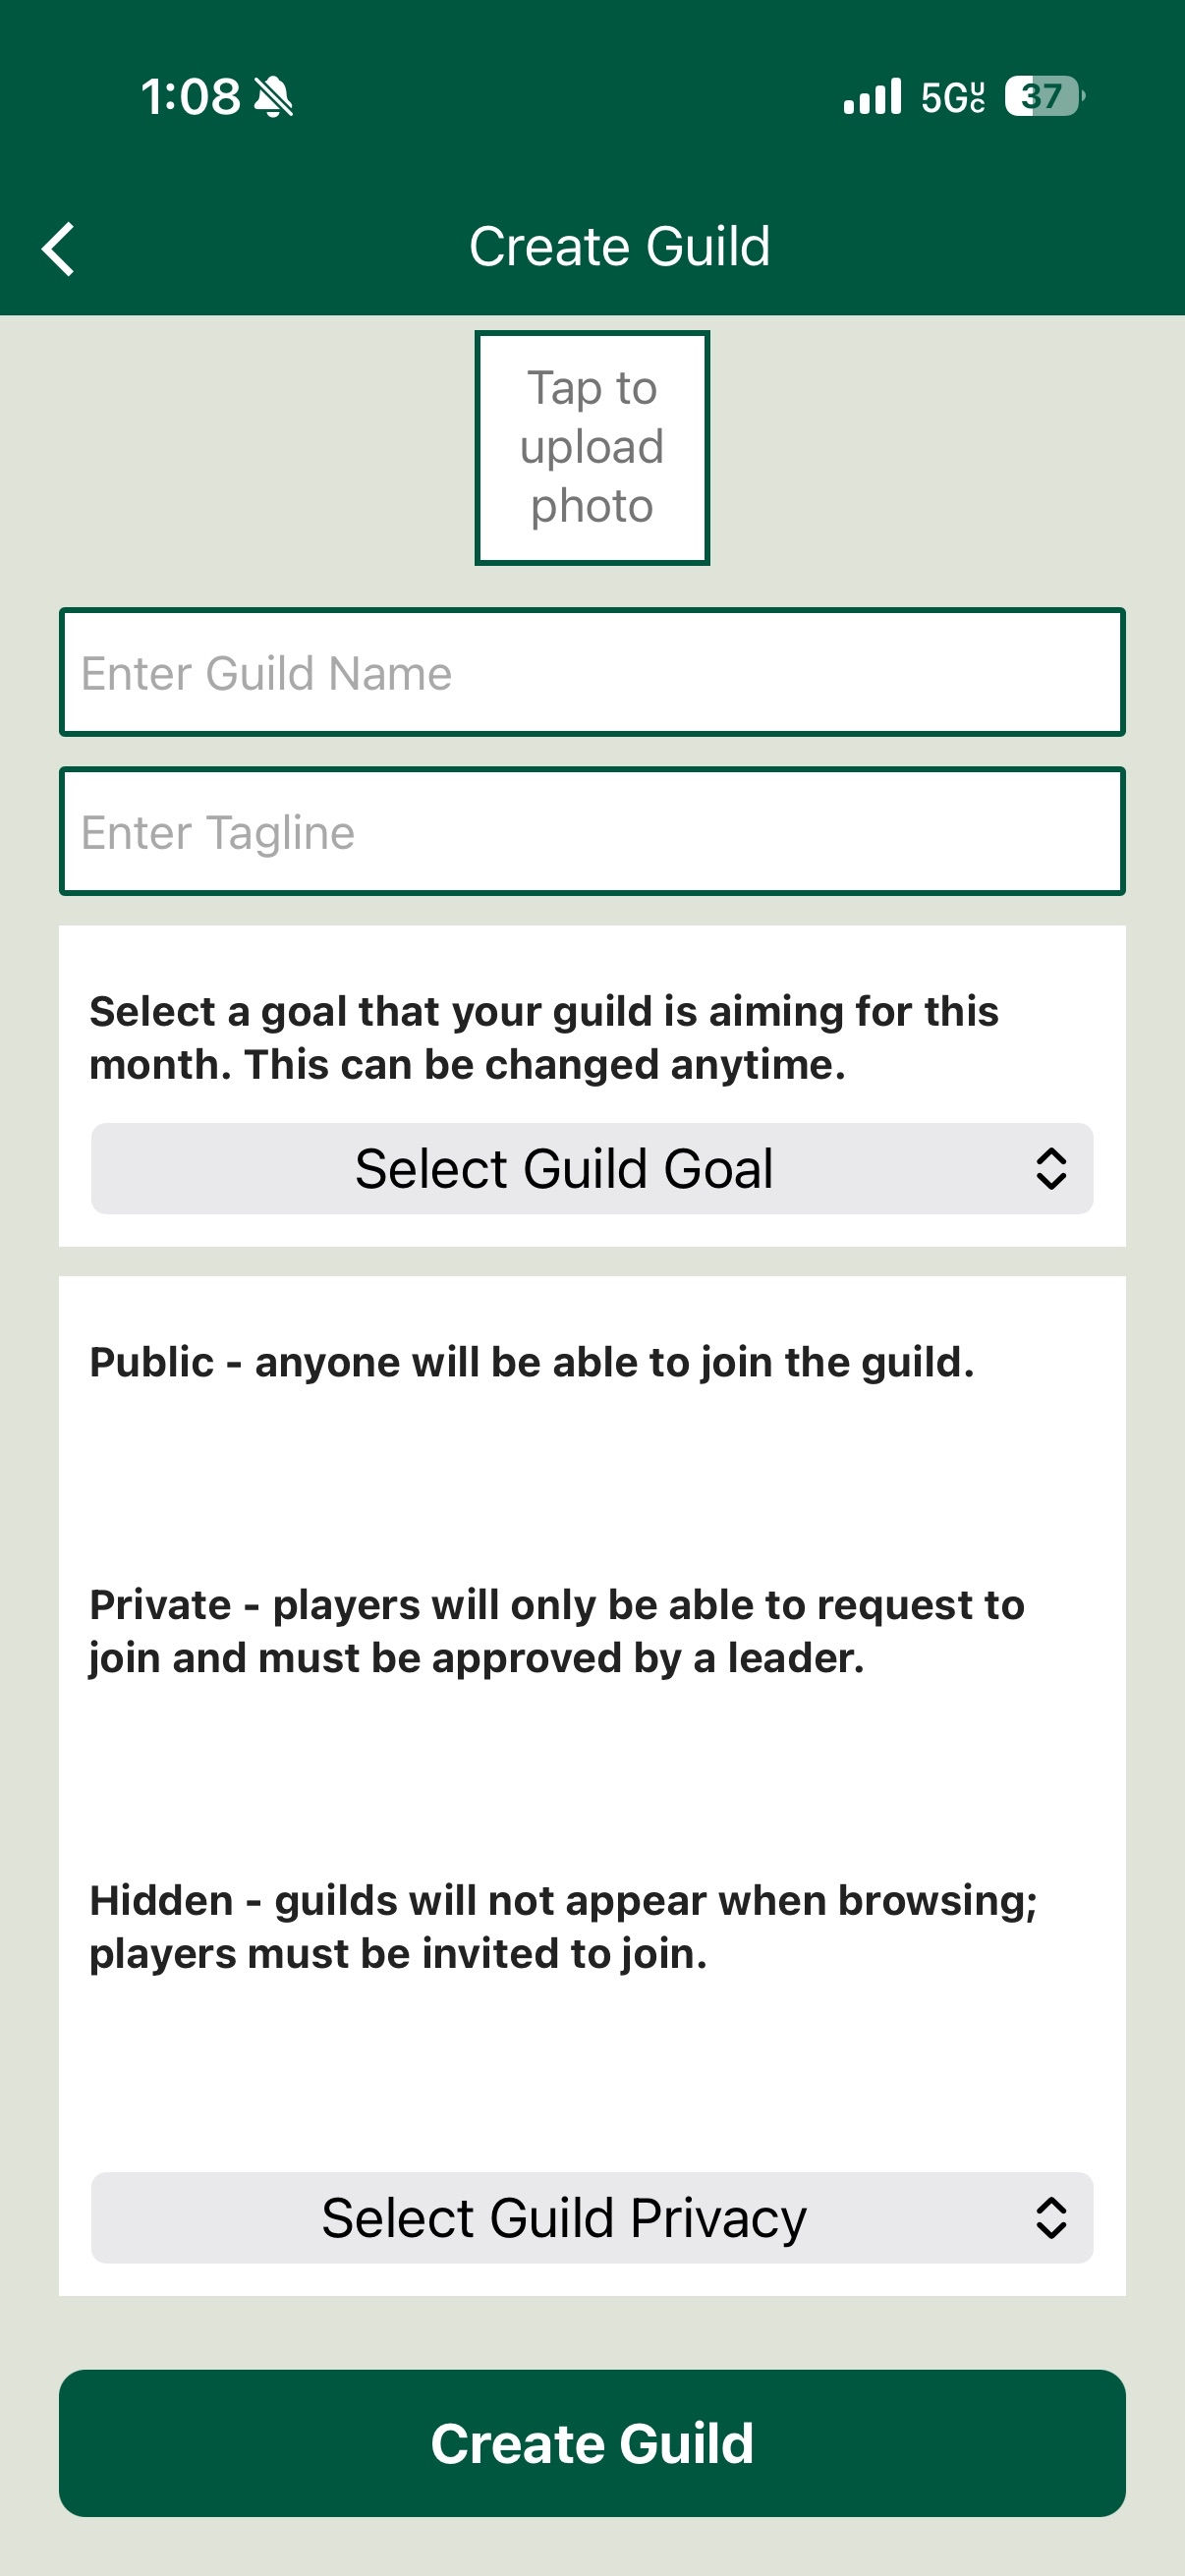Tap the 1:08 clock in status bar
Image resolution: width=1185 pixels, height=2576 pixels.
[x=190, y=97]
